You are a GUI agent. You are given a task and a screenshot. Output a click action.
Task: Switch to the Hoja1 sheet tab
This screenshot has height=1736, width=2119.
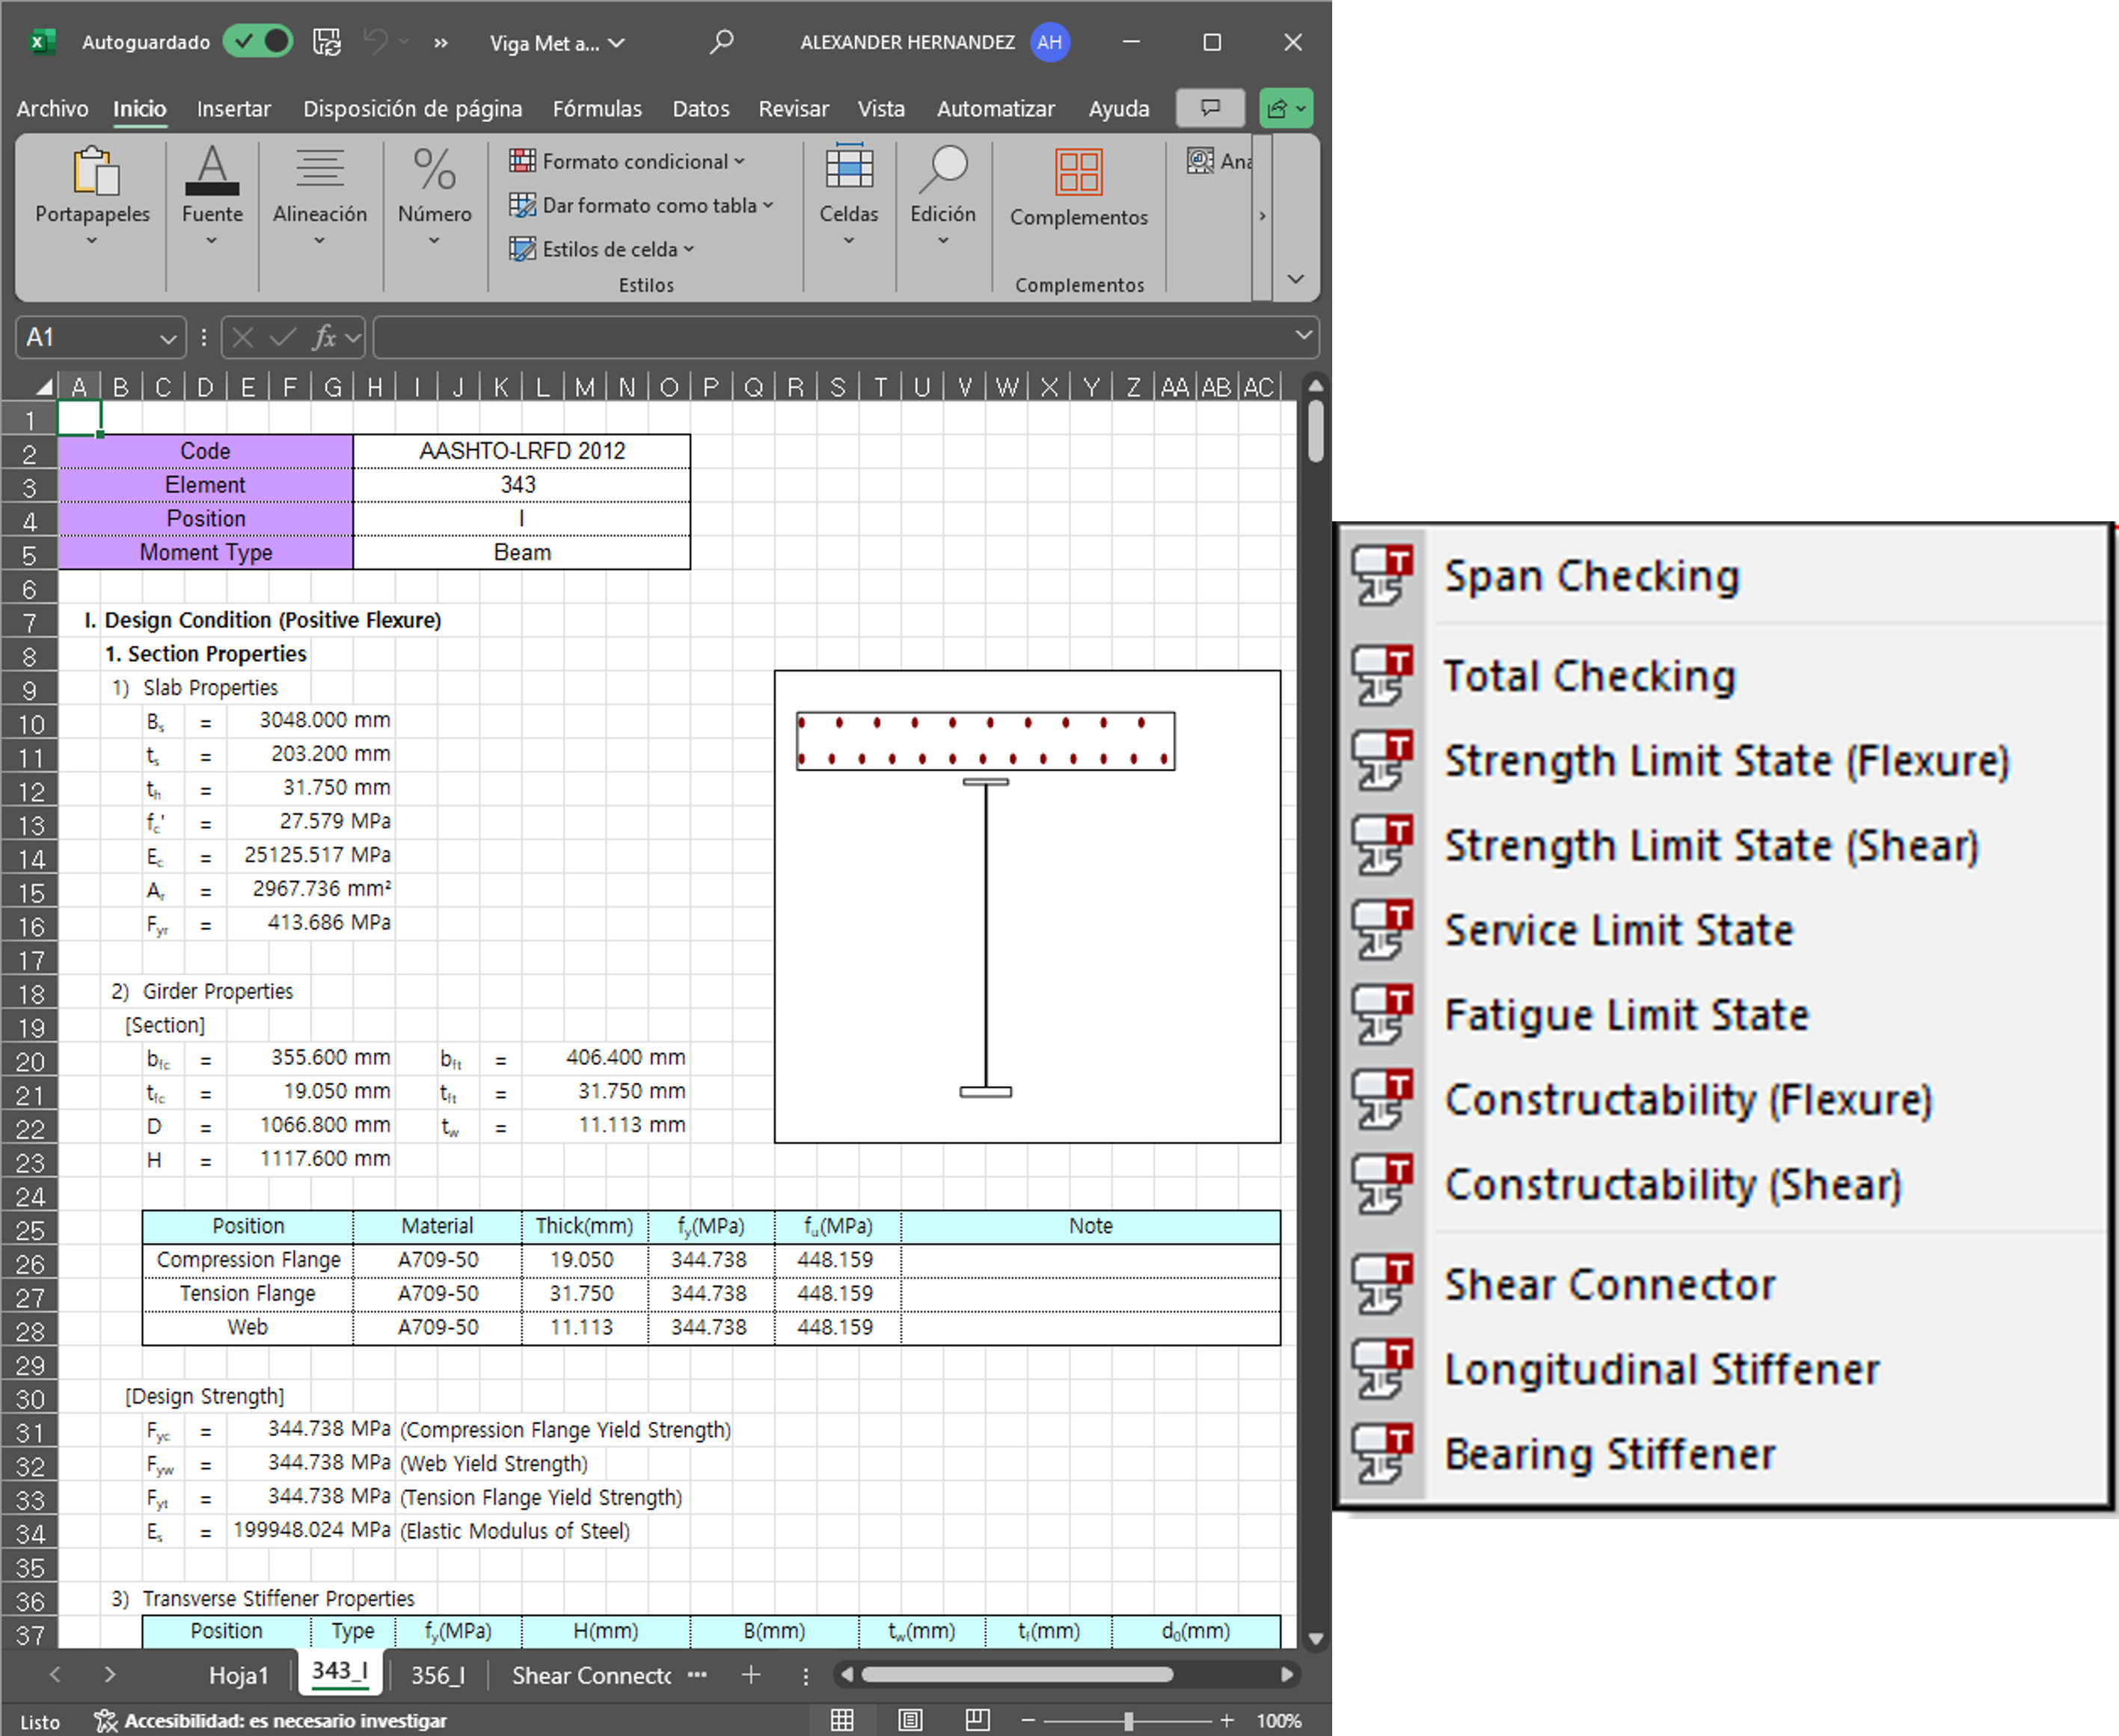point(238,1675)
